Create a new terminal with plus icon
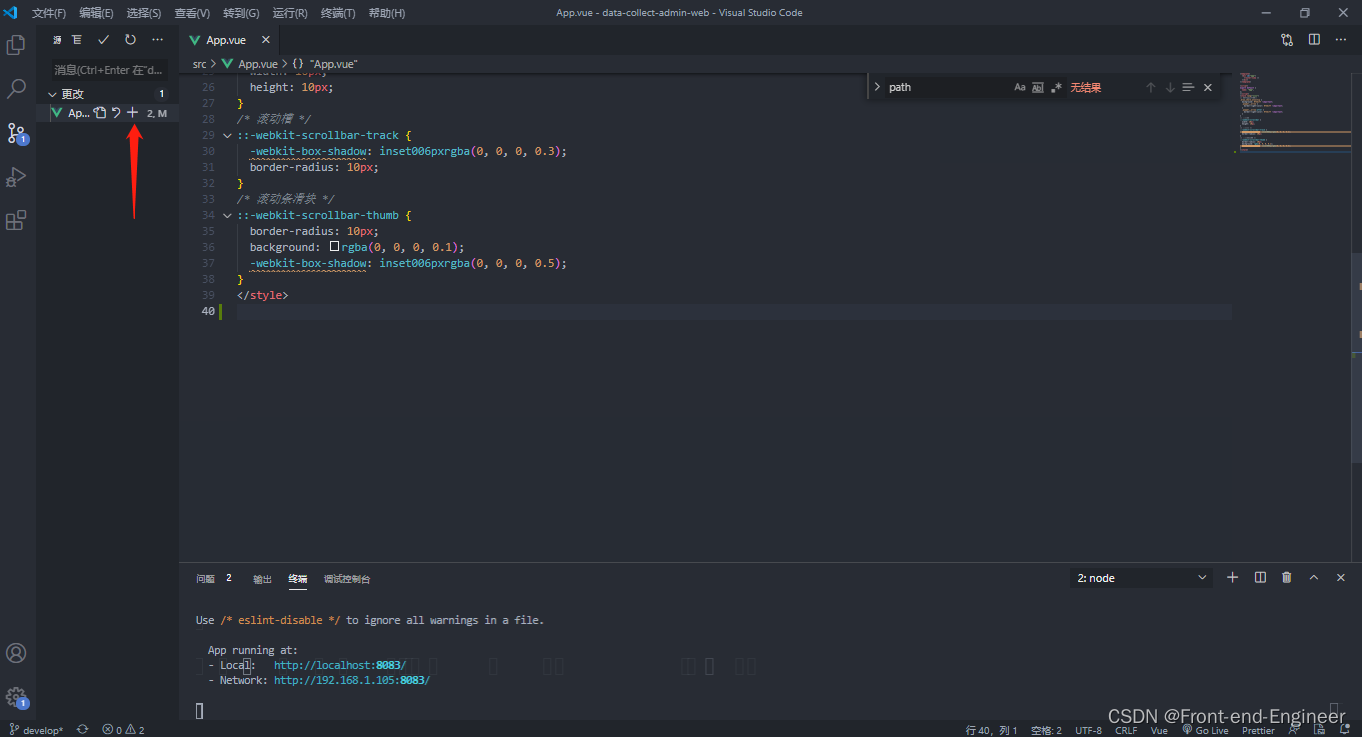Screen dimensions: 1362x737 (1233, 577)
